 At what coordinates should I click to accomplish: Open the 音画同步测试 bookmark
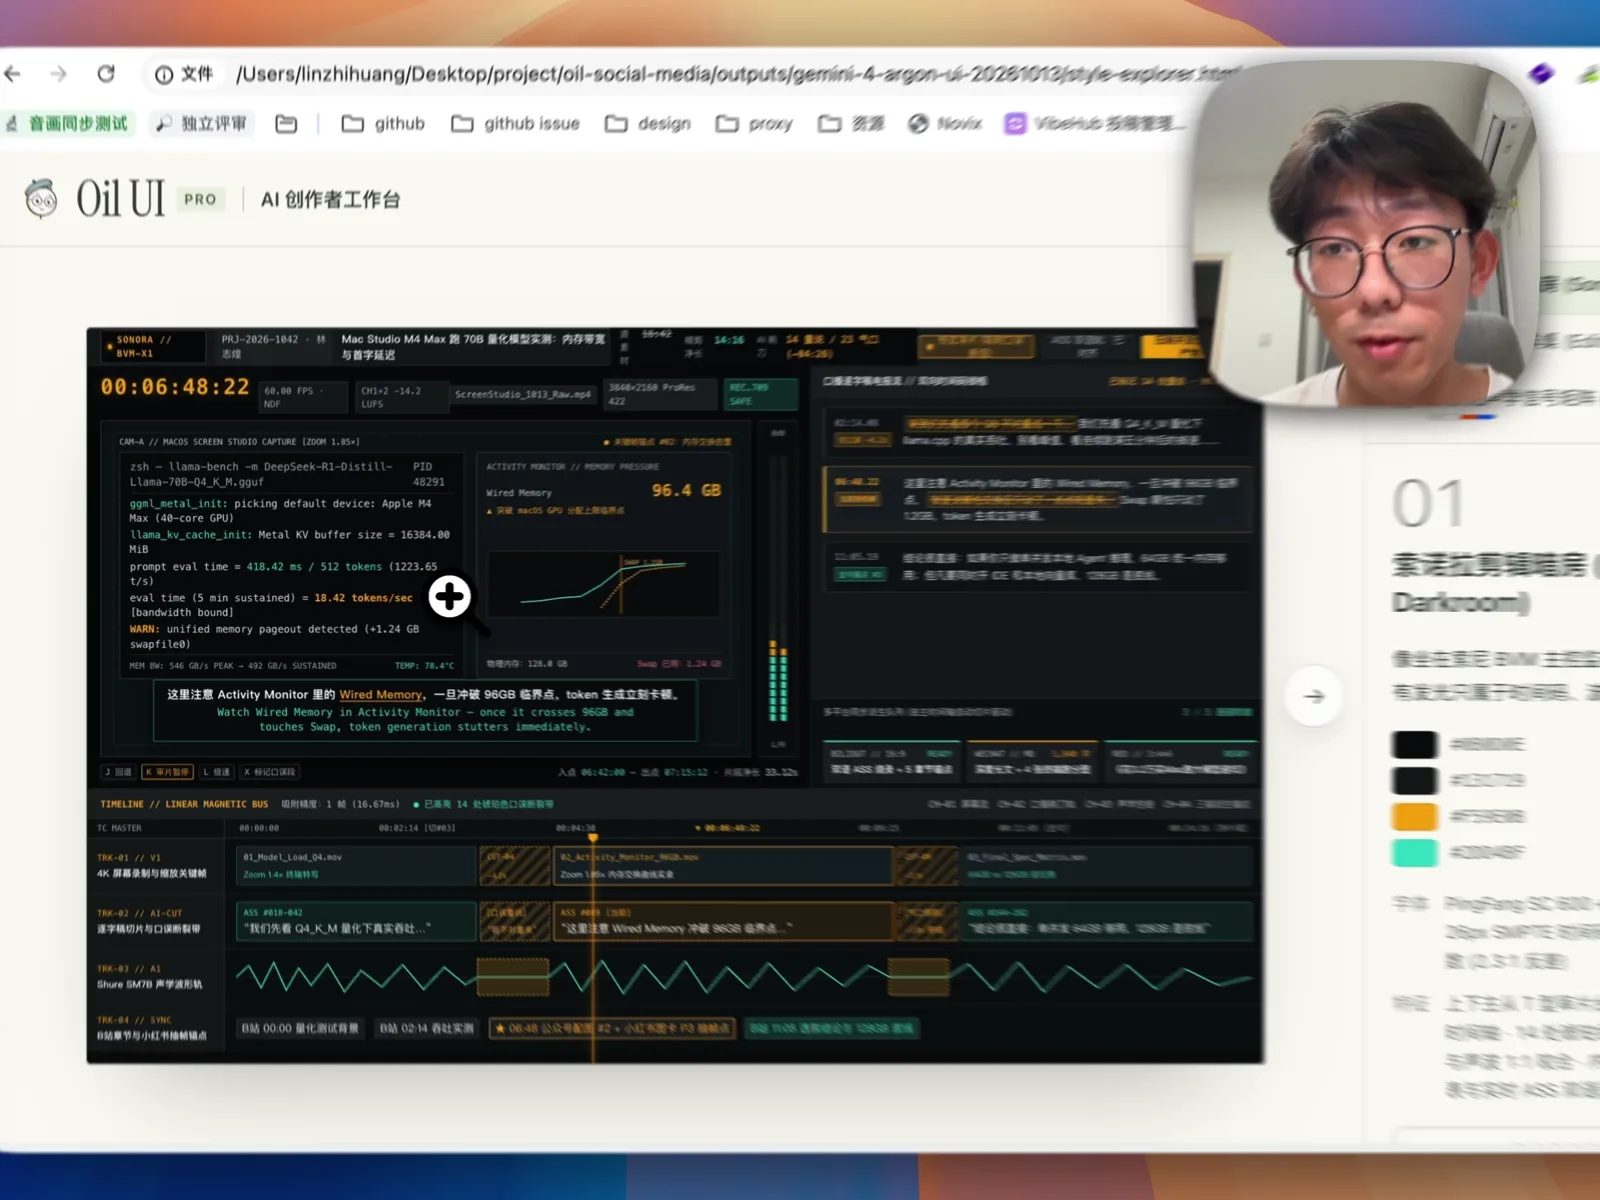[68, 124]
